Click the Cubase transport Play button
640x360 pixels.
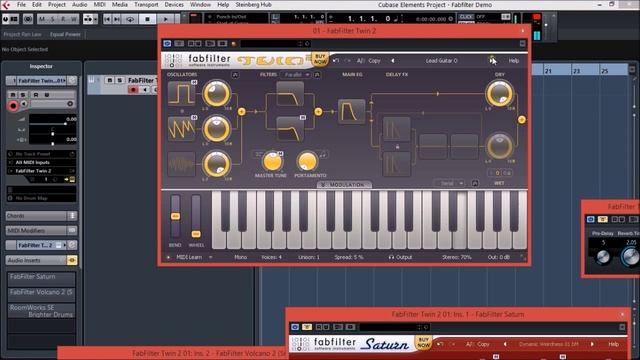pyautogui.click(x=166, y=19)
